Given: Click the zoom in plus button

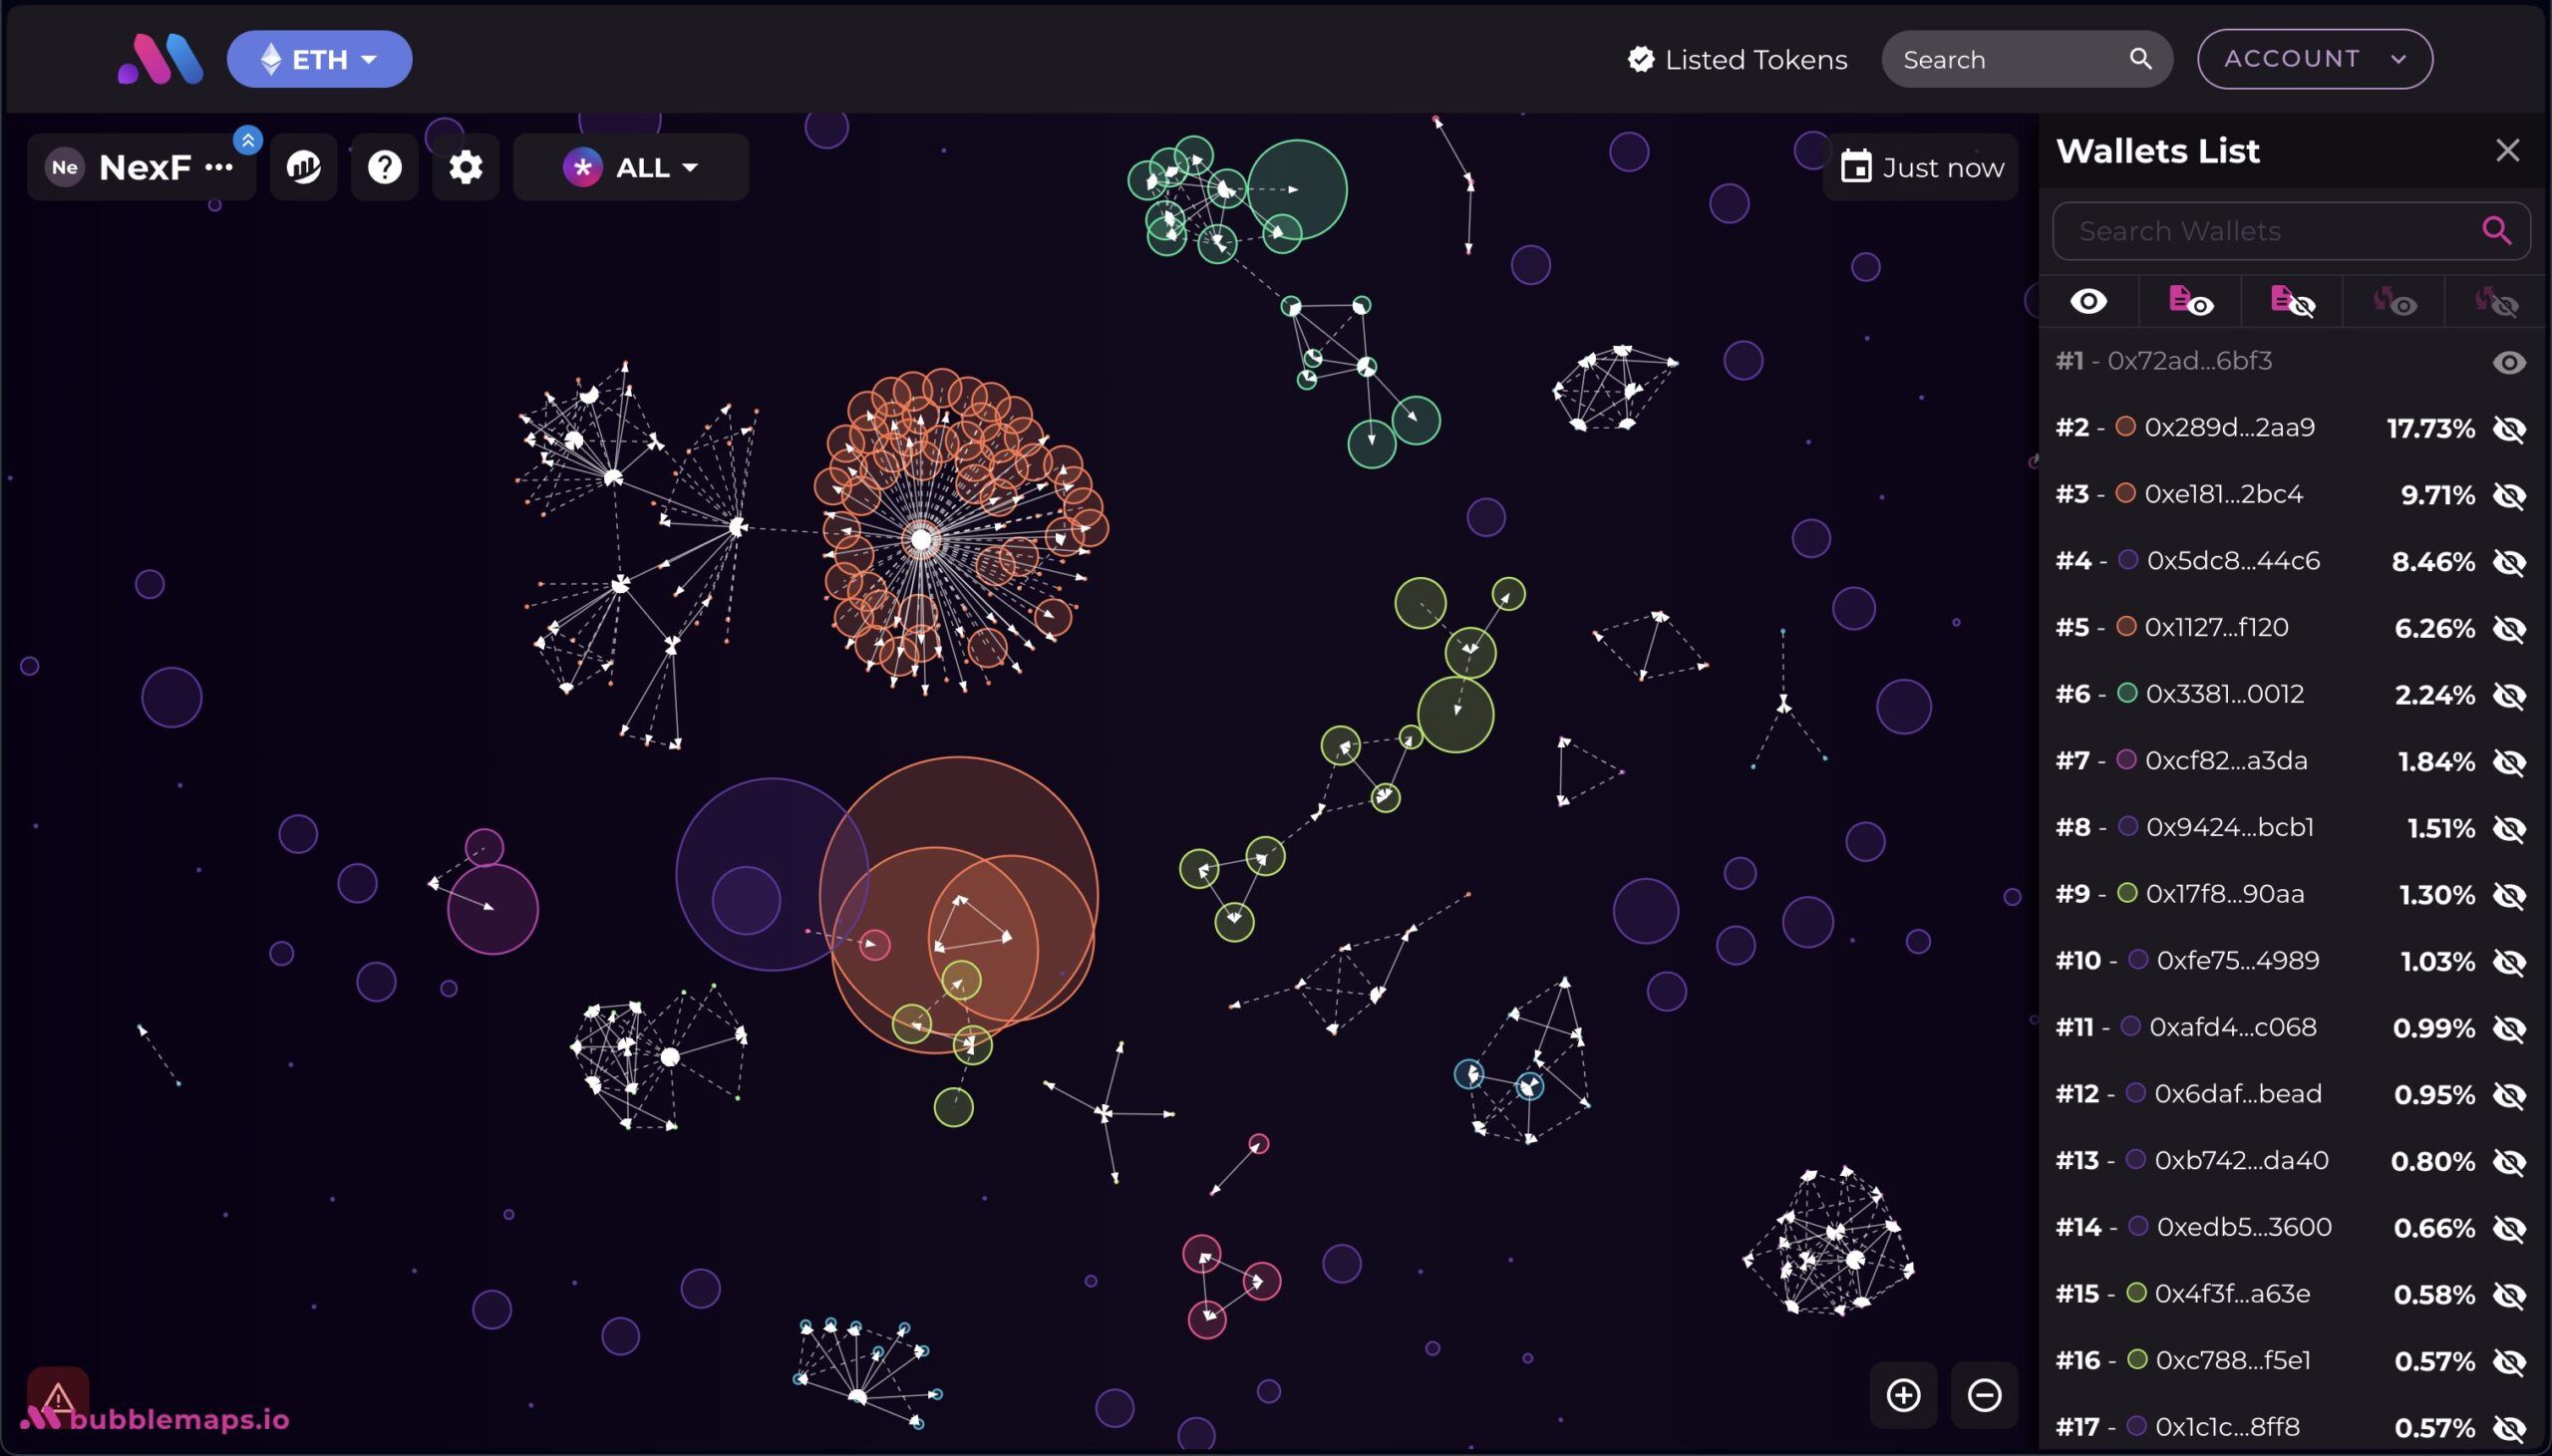Looking at the screenshot, I should (x=1903, y=1395).
